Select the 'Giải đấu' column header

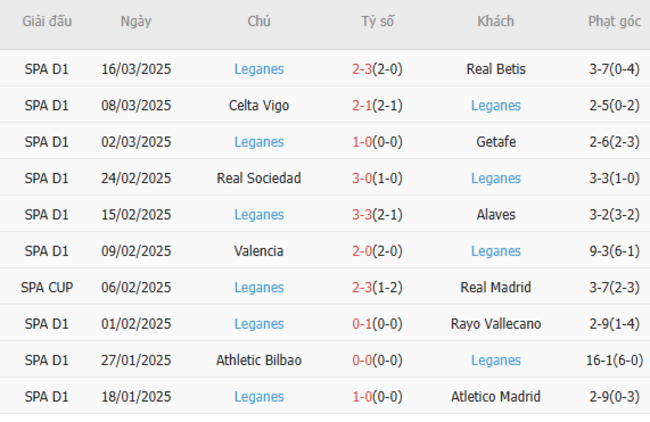(47, 21)
